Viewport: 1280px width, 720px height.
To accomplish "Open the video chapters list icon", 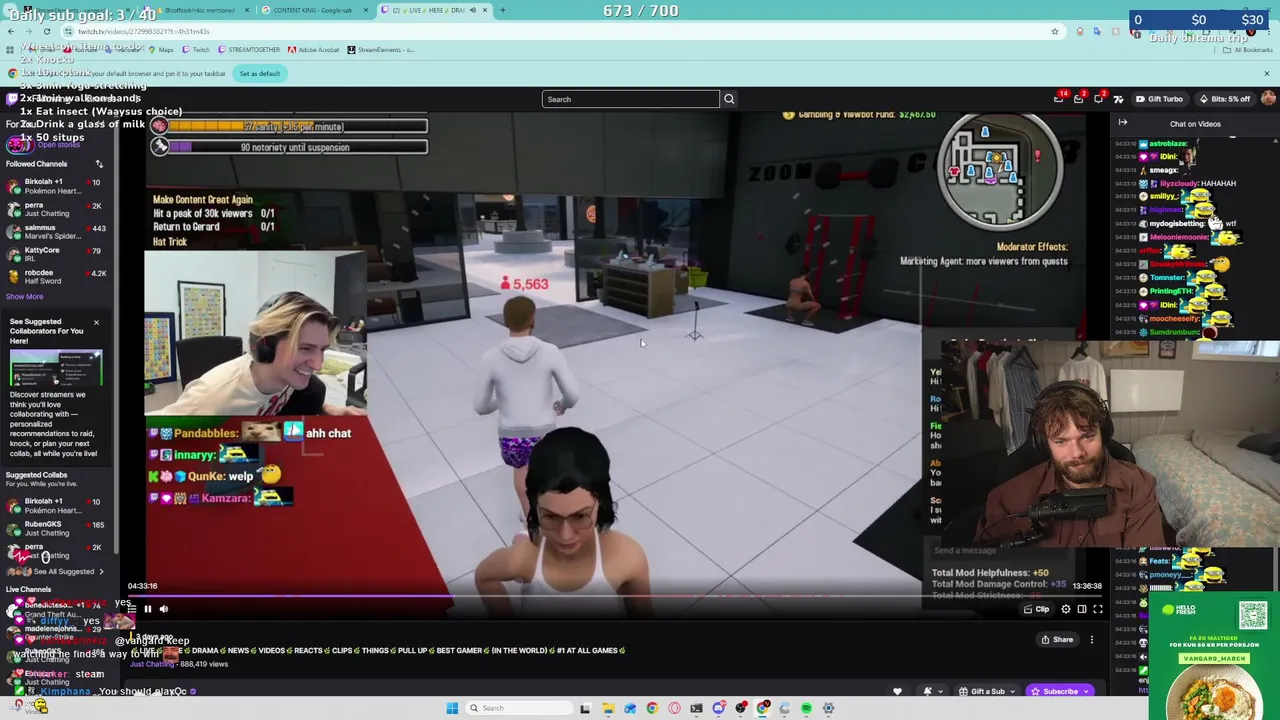I will click(132, 608).
